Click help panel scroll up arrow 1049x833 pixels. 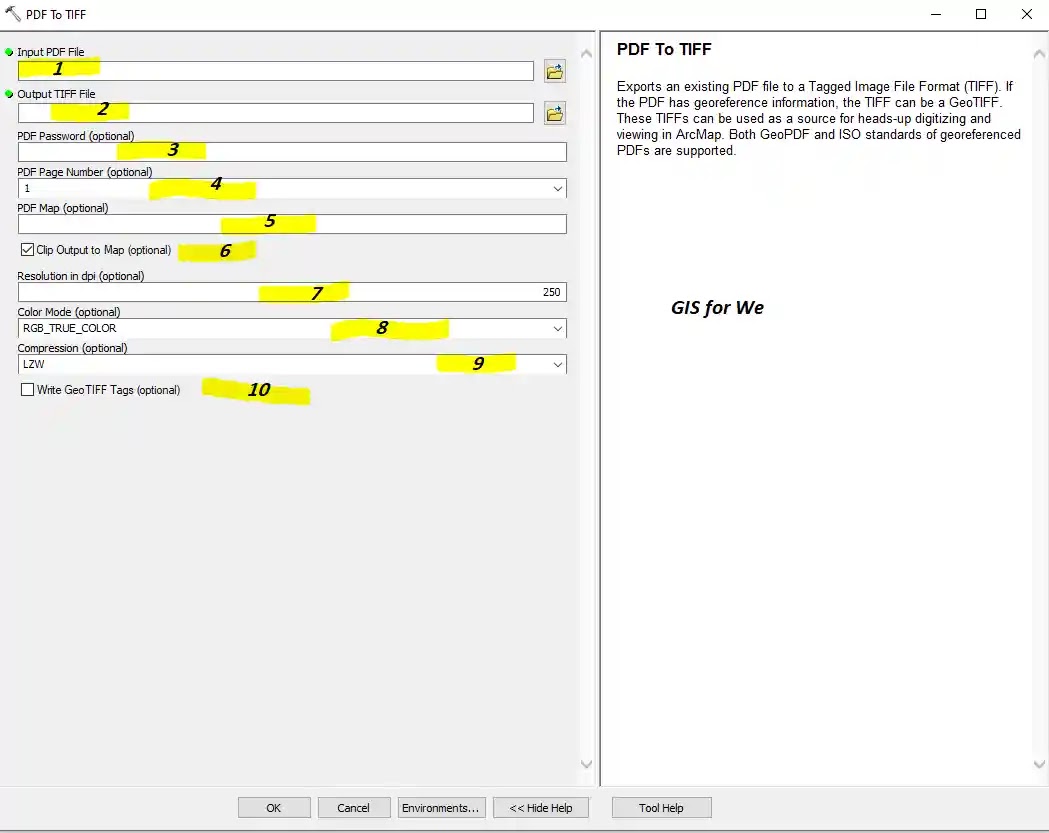pyautogui.click(x=1039, y=54)
